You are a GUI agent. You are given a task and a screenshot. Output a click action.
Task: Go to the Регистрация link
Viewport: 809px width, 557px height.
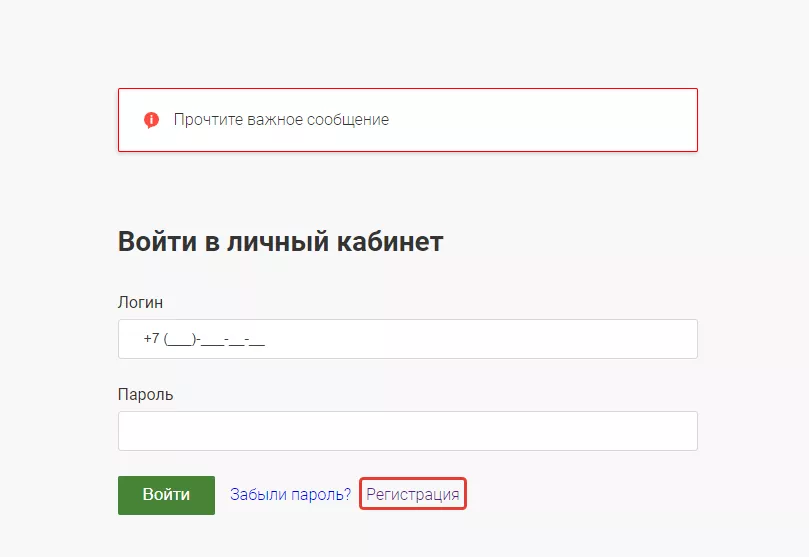point(413,494)
